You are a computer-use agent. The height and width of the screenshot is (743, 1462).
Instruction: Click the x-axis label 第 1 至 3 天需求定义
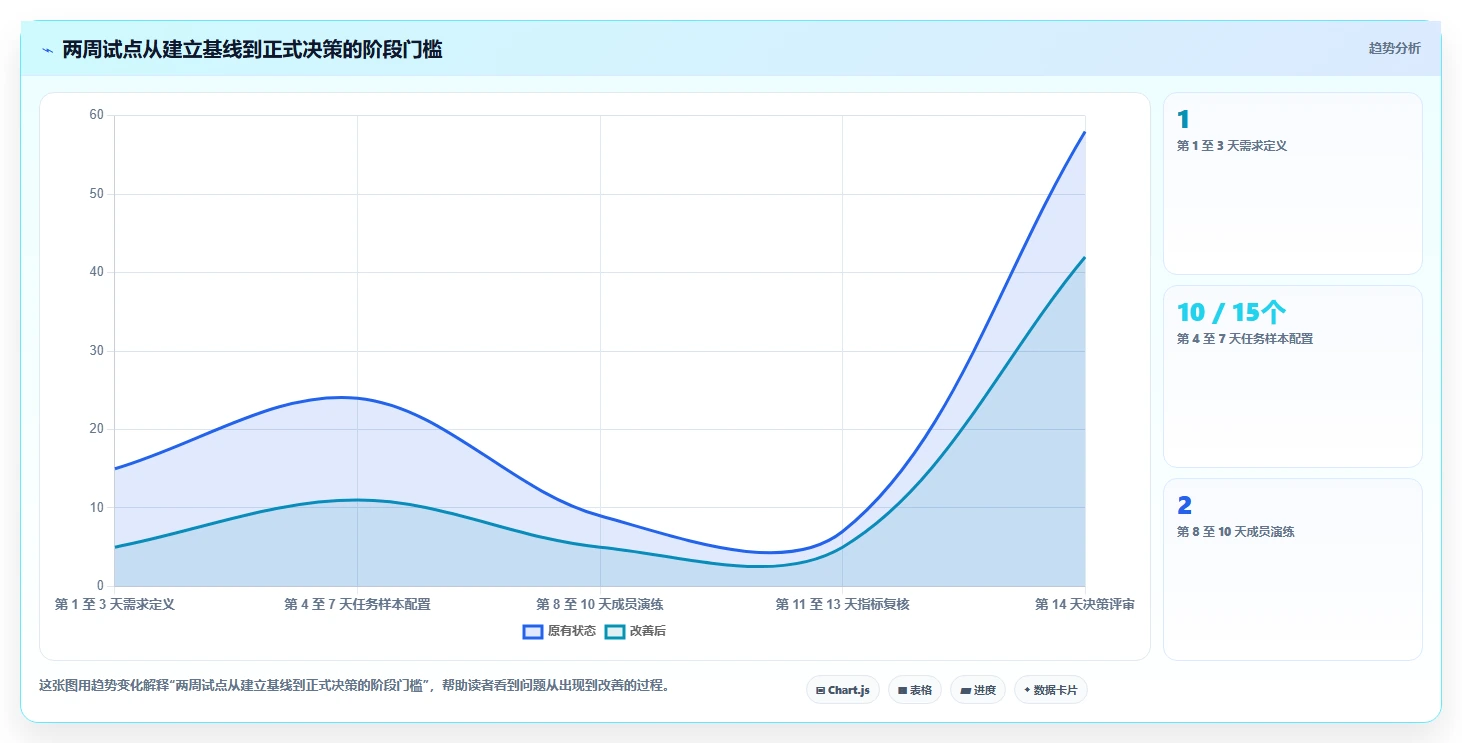point(115,604)
